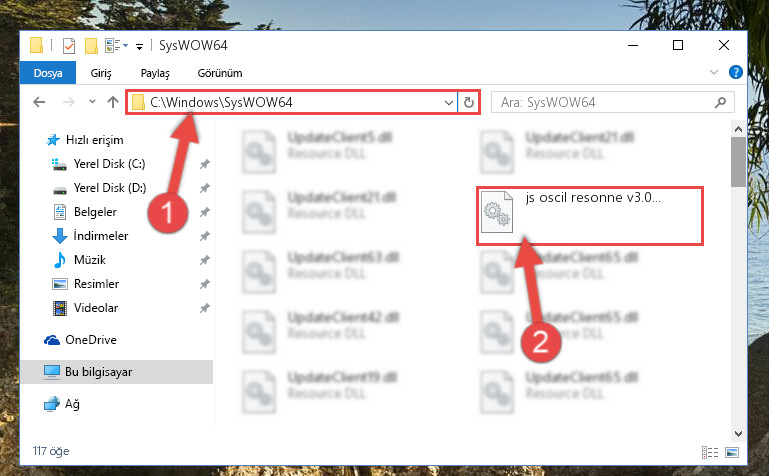Unpin Belgeler from quick access
The height and width of the screenshot is (476, 769).
[205, 212]
